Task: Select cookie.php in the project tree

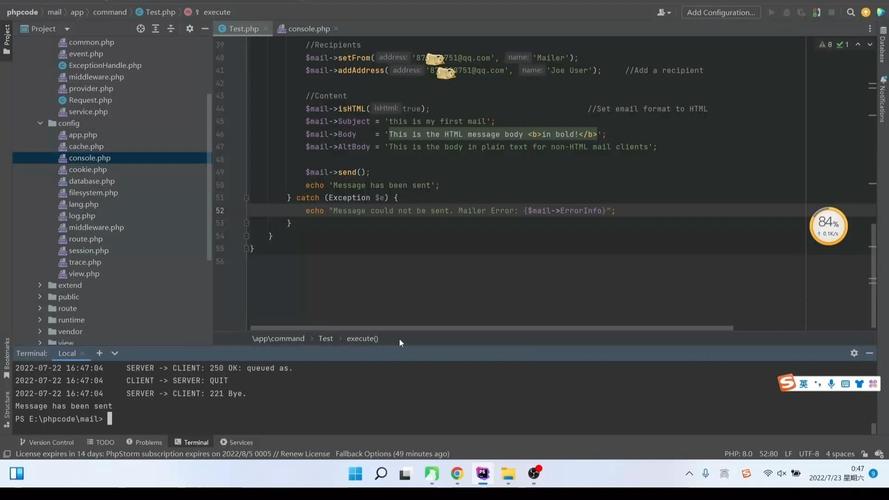Action: click(87, 170)
